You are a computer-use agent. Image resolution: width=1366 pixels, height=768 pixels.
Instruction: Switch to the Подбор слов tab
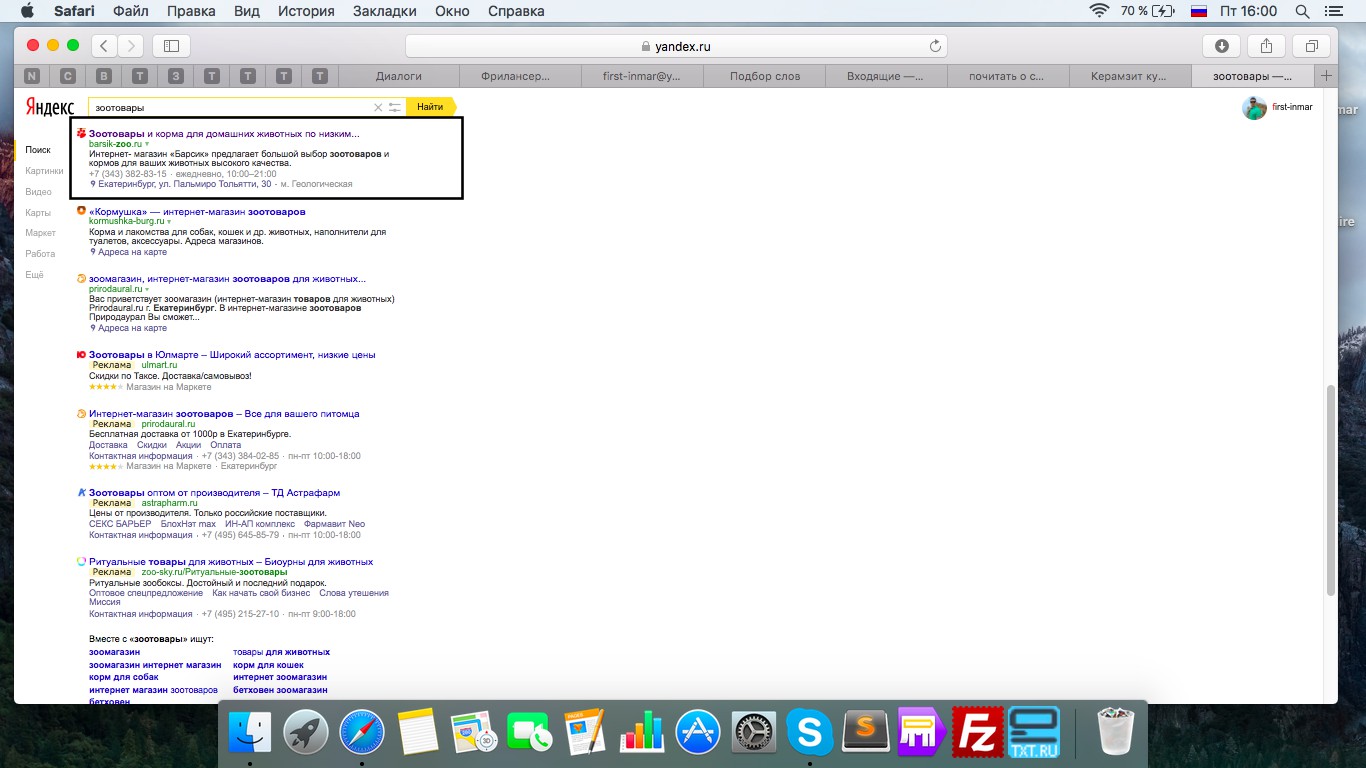click(765, 76)
